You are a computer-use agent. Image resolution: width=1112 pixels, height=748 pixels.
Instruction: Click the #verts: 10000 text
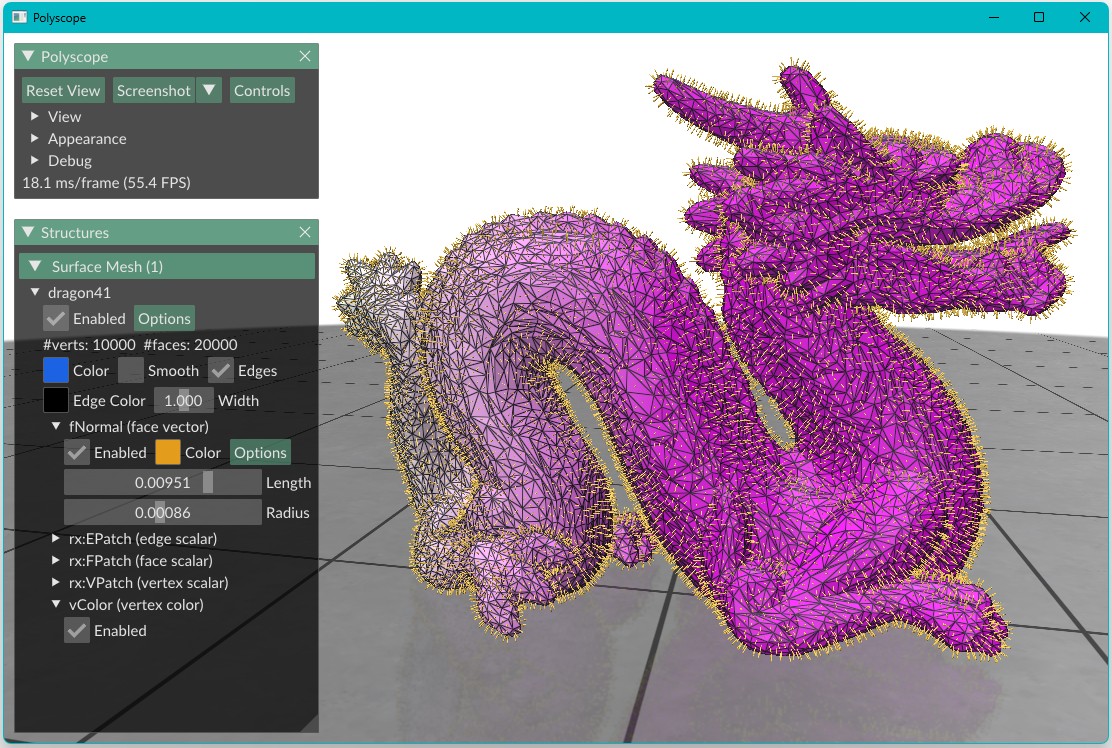[89, 345]
